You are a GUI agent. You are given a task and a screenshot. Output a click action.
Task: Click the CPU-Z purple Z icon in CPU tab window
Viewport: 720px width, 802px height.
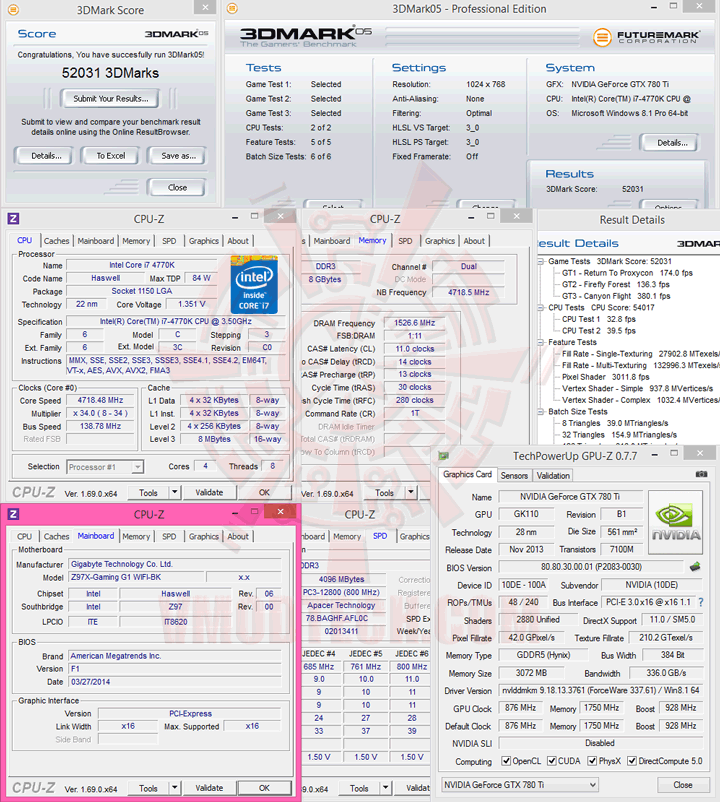[13, 219]
